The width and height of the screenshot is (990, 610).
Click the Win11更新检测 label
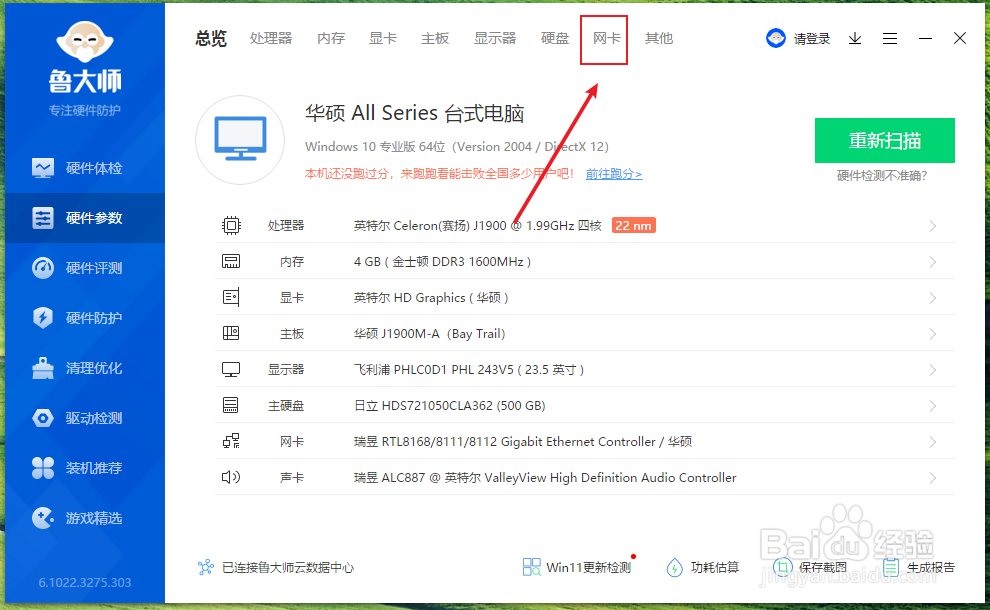click(588, 567)
